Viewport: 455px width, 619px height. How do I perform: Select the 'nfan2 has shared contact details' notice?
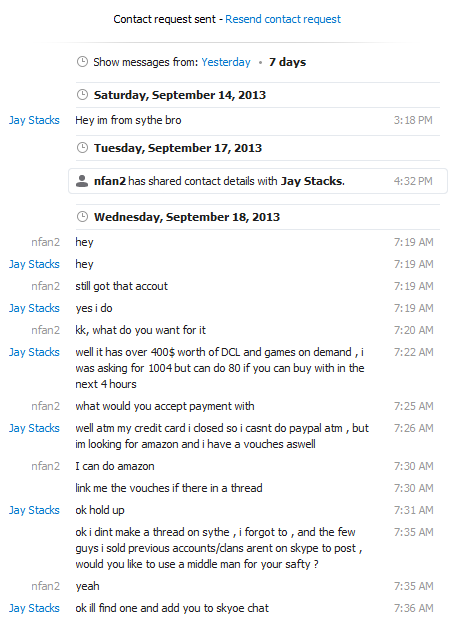point(258,181)
